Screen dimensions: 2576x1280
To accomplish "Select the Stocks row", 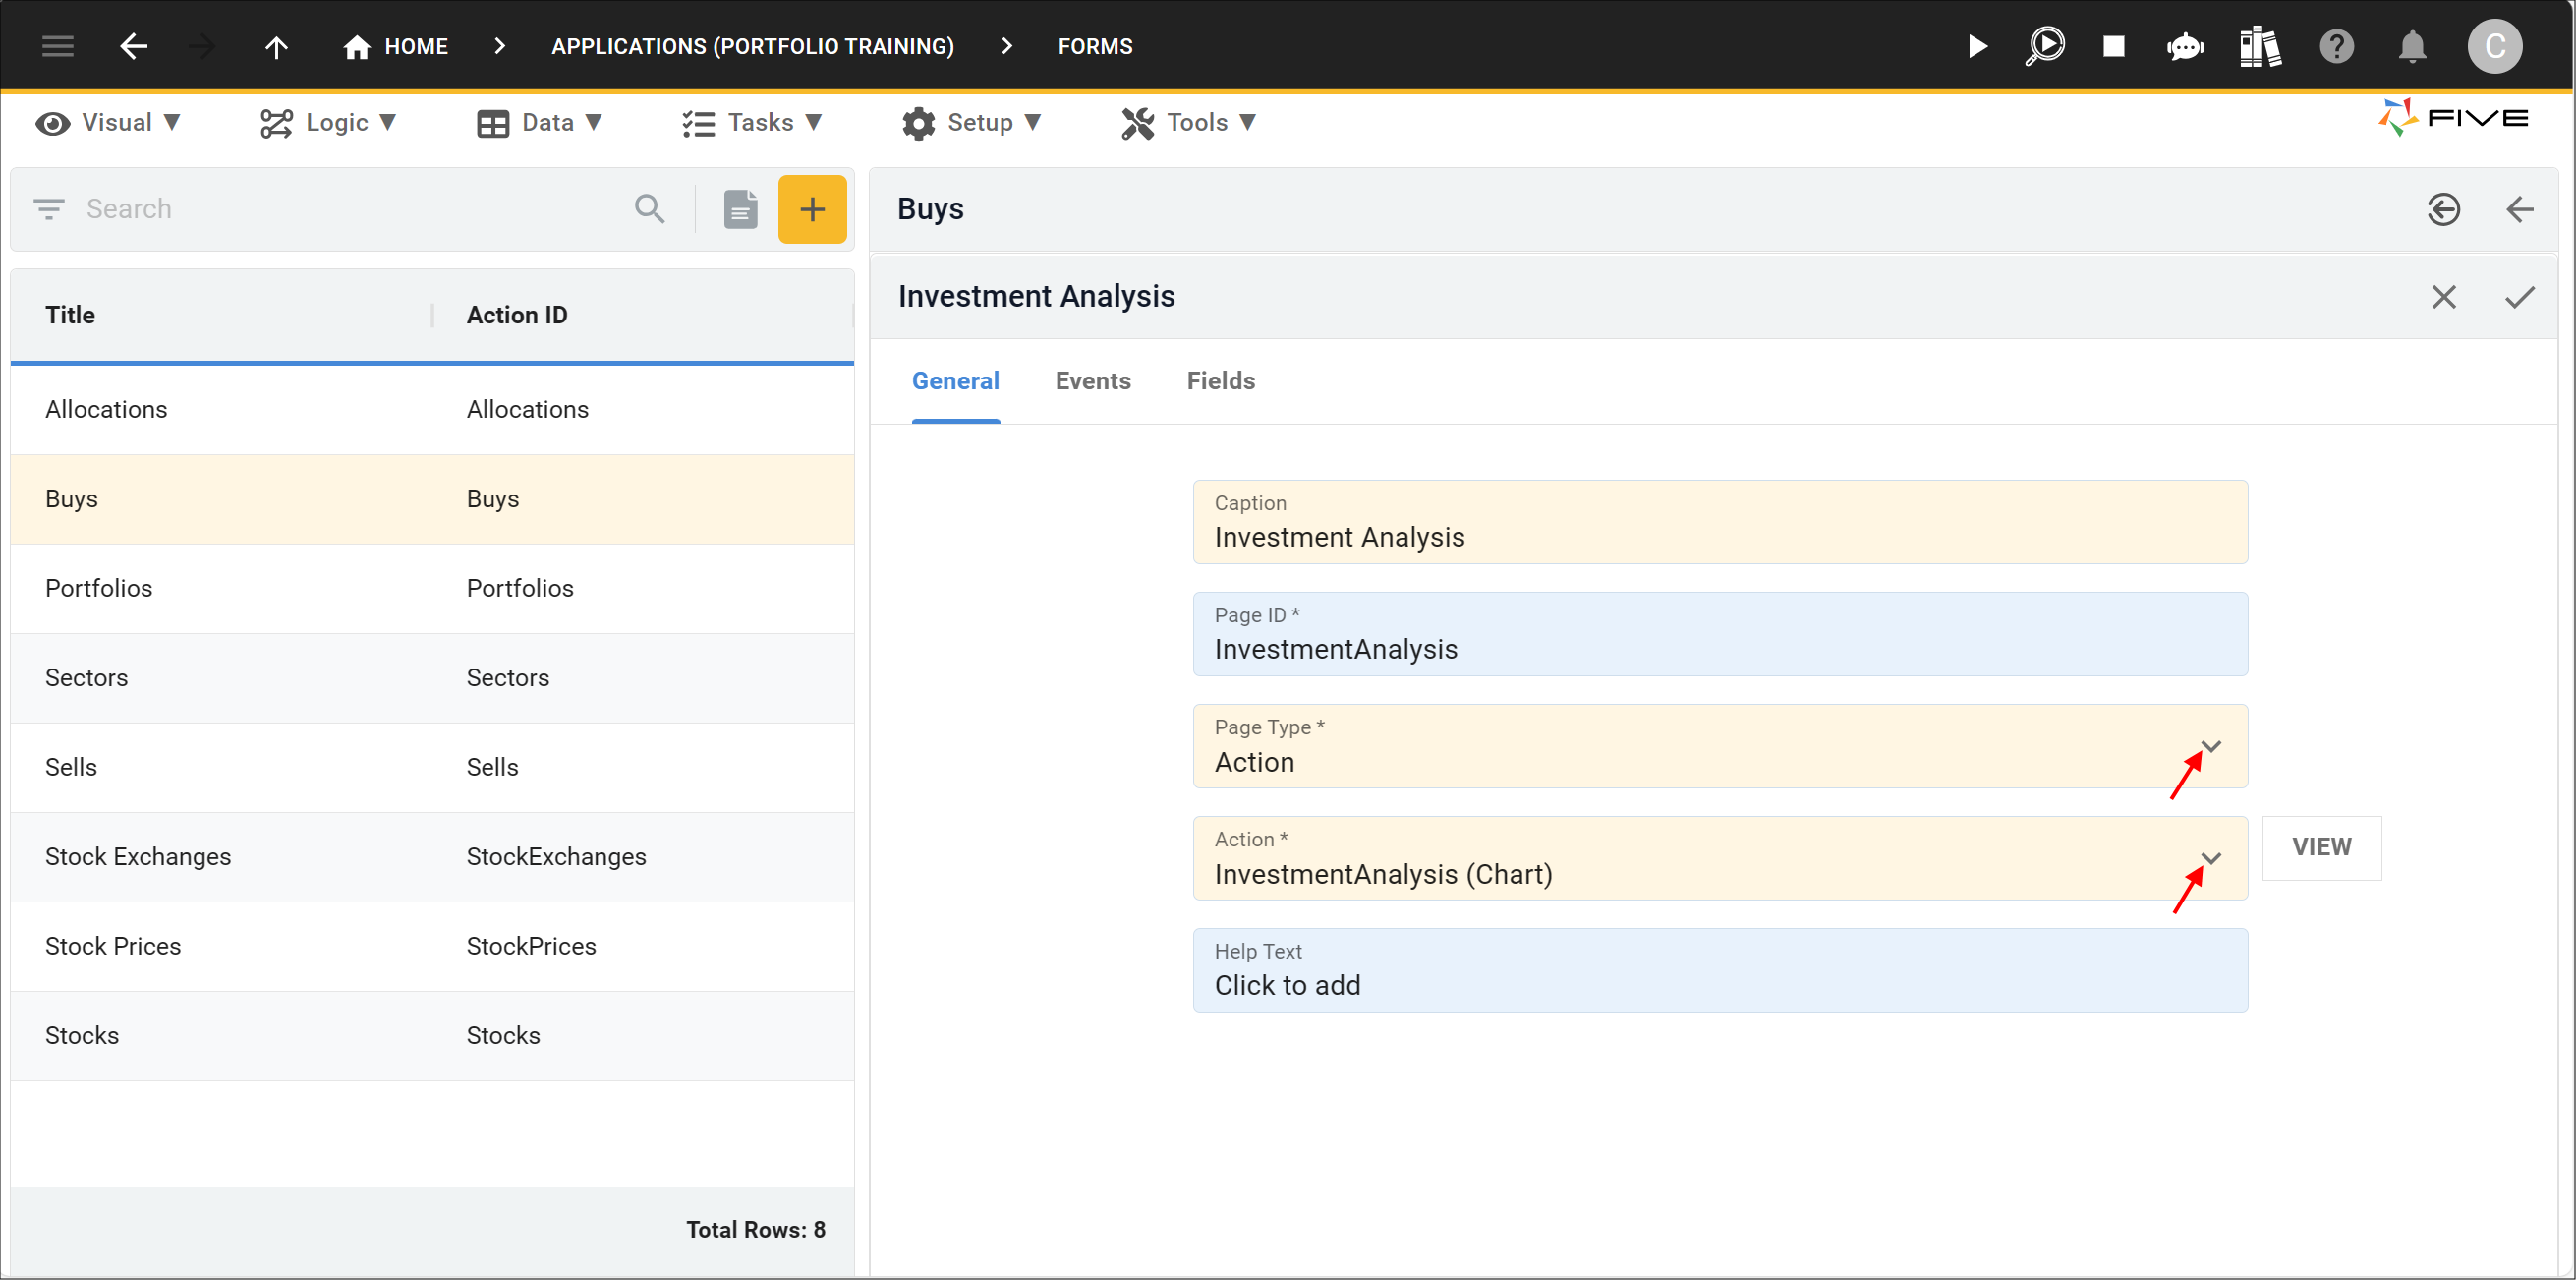I will 432,1036.
